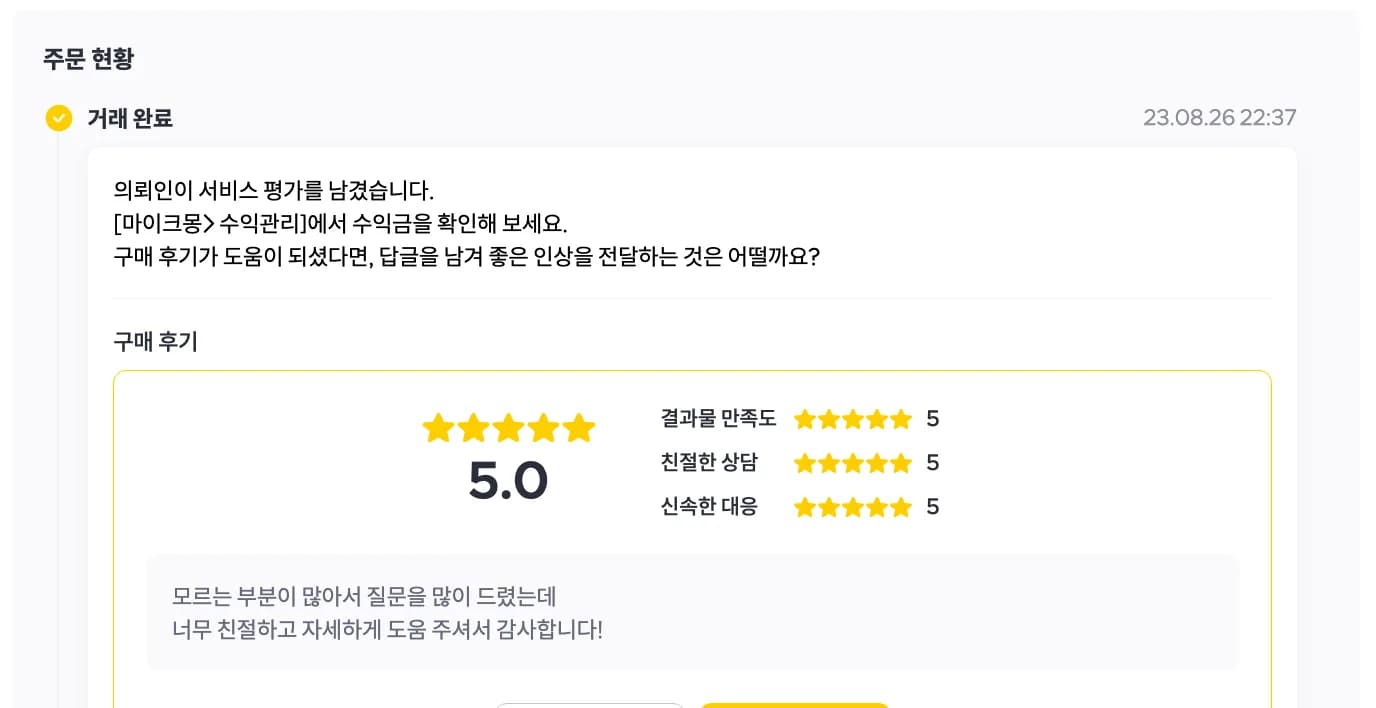The height and width of the screenshot is (708, 1376).
Task: Click the yellow button below the review
Action: click(795, 705)
